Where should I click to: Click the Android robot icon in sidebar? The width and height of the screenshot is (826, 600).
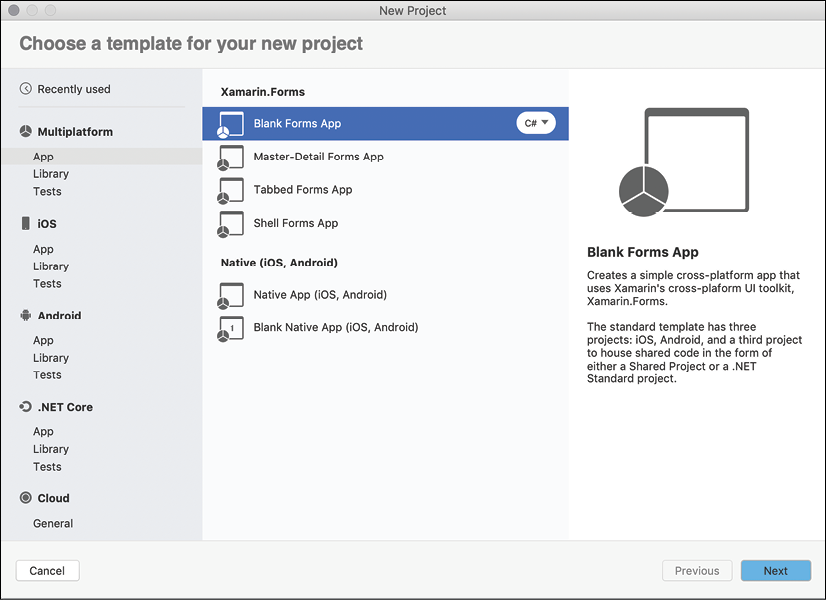[x=26, y=315]
